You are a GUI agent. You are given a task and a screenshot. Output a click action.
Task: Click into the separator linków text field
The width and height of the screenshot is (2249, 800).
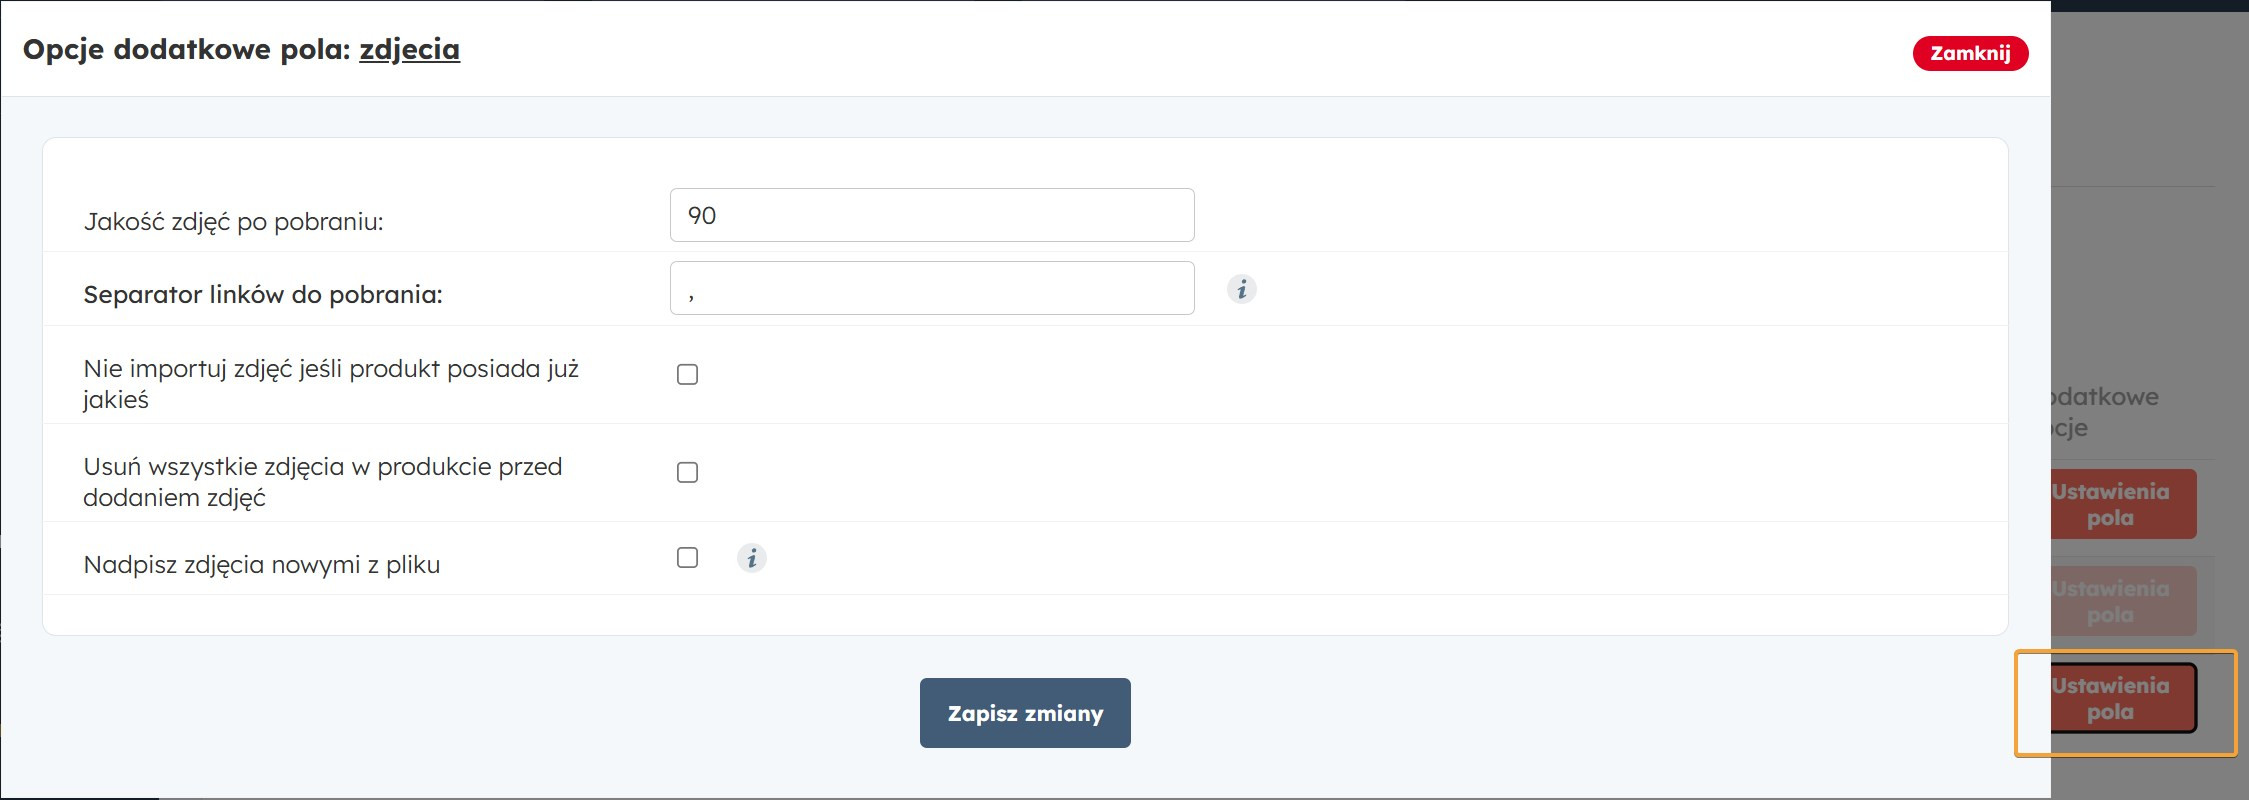coord(931,288)
